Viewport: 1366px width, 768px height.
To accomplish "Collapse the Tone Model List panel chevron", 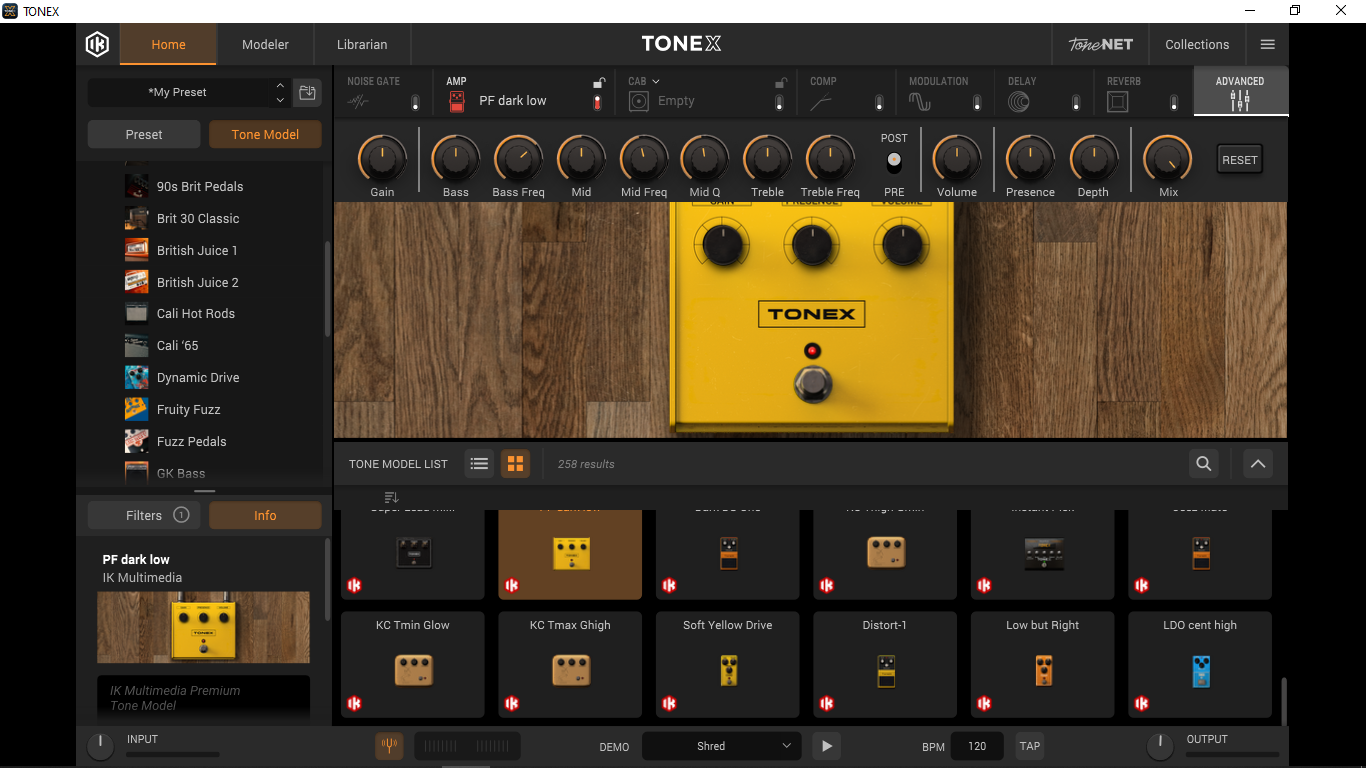I will (1258, 464).
